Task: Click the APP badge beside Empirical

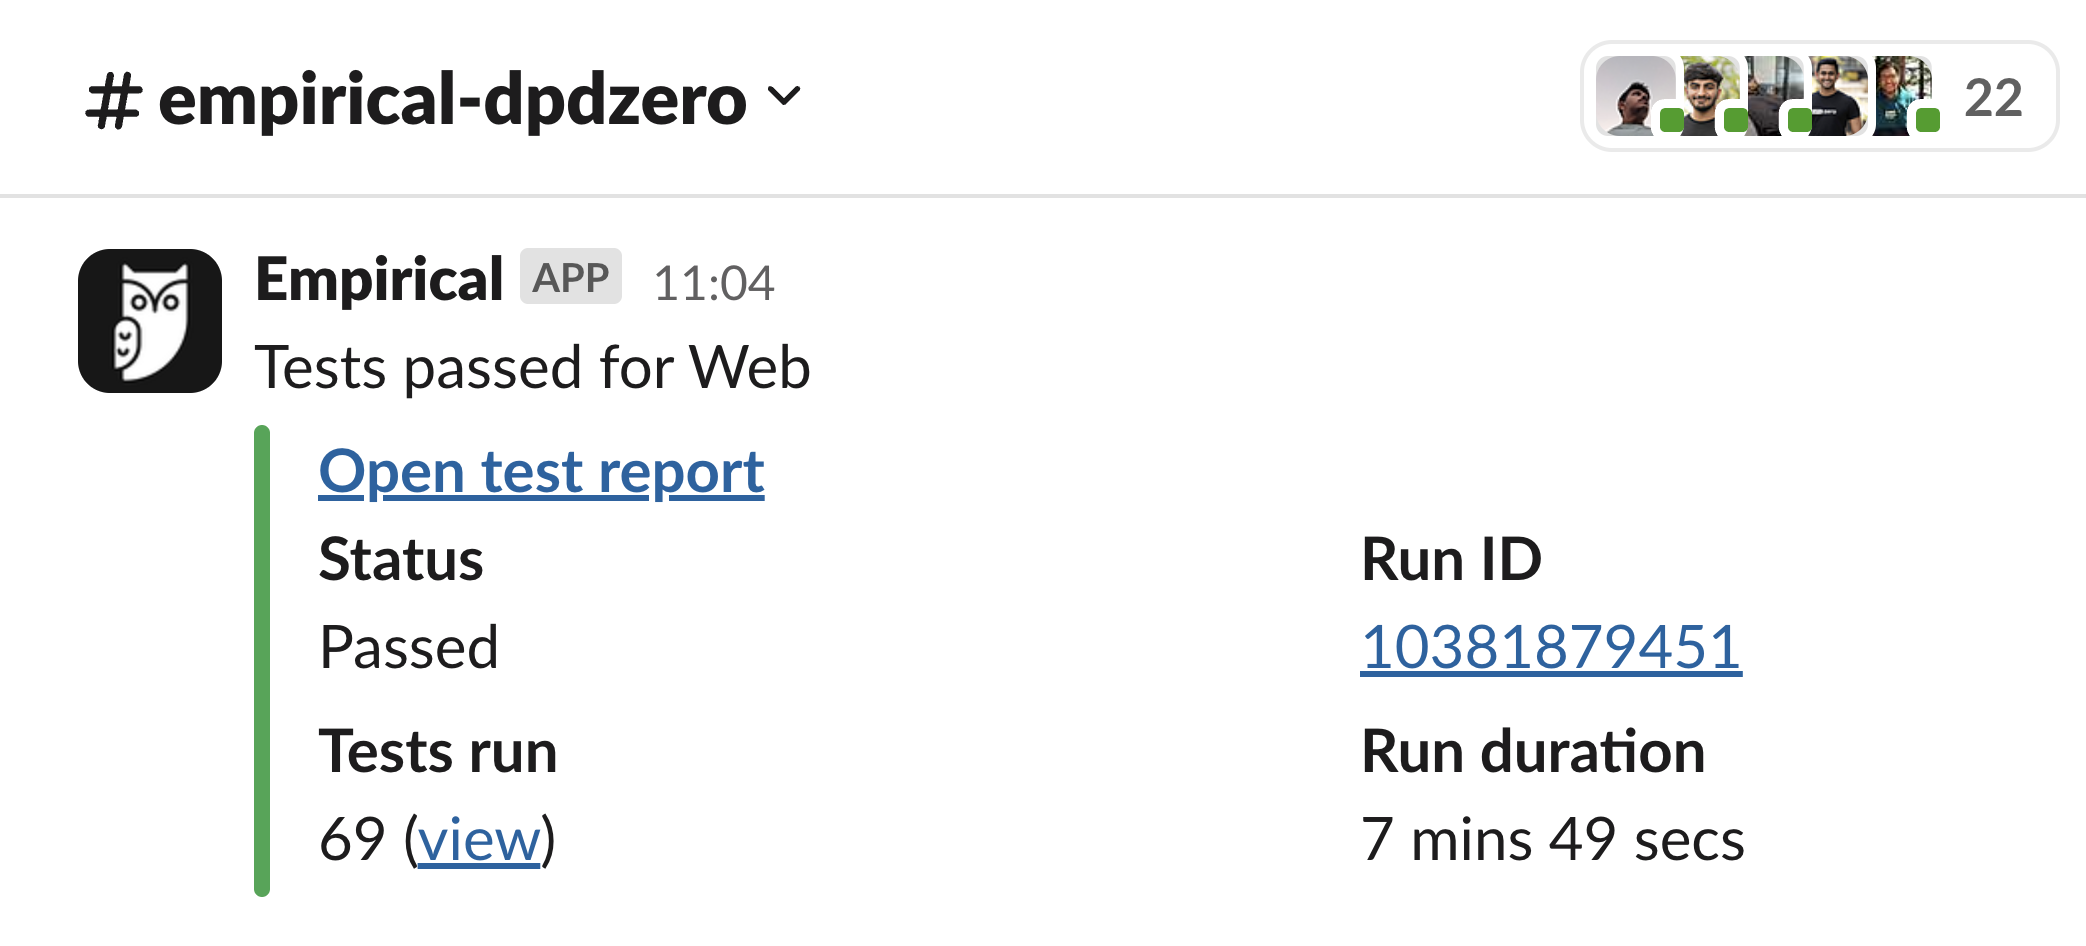Action: coord(570,277)
